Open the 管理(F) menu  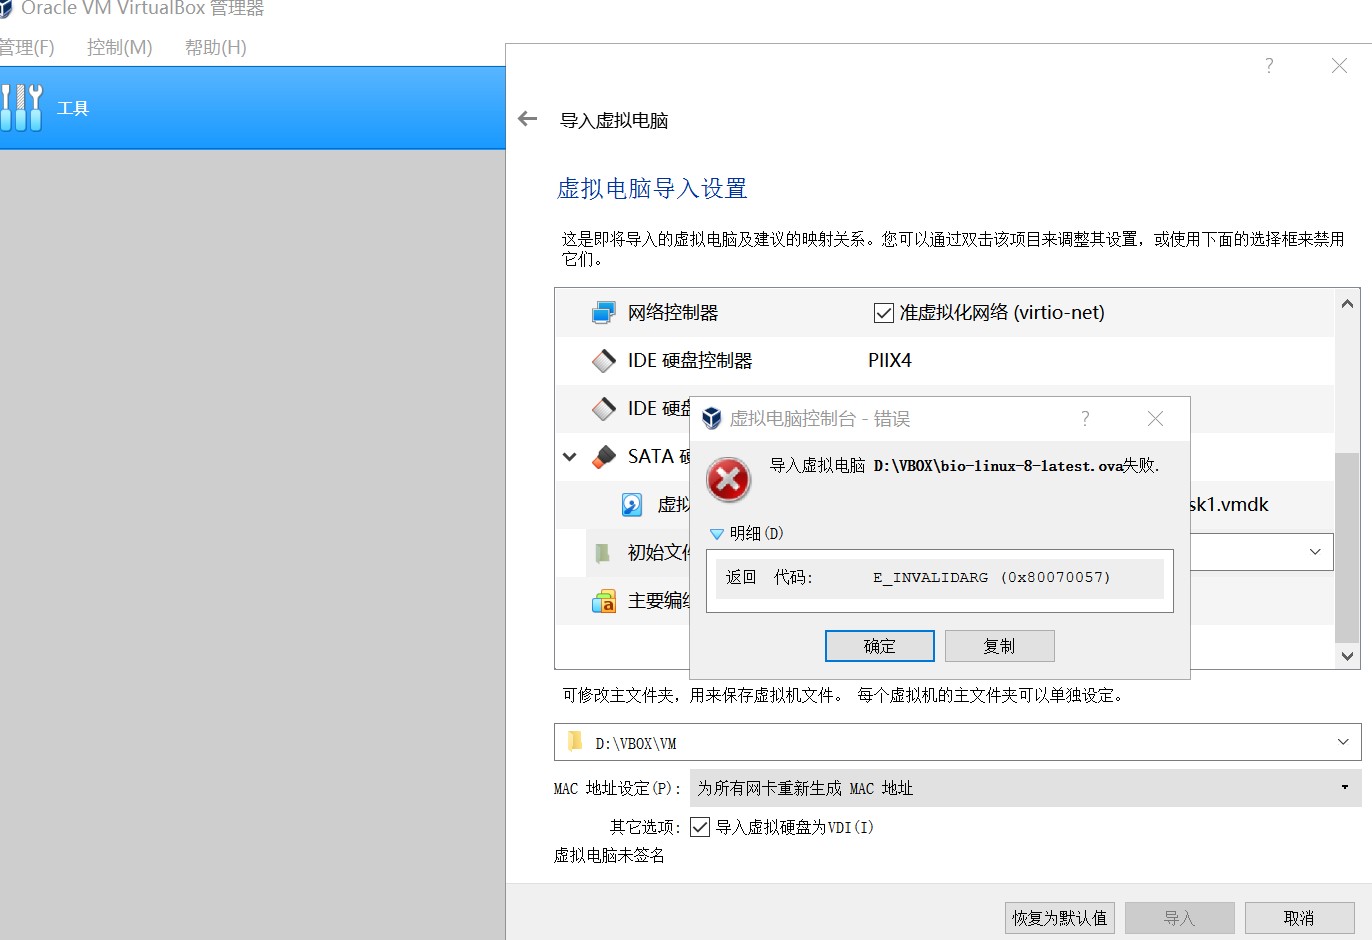pyautogui.click(x=27, y=47)
